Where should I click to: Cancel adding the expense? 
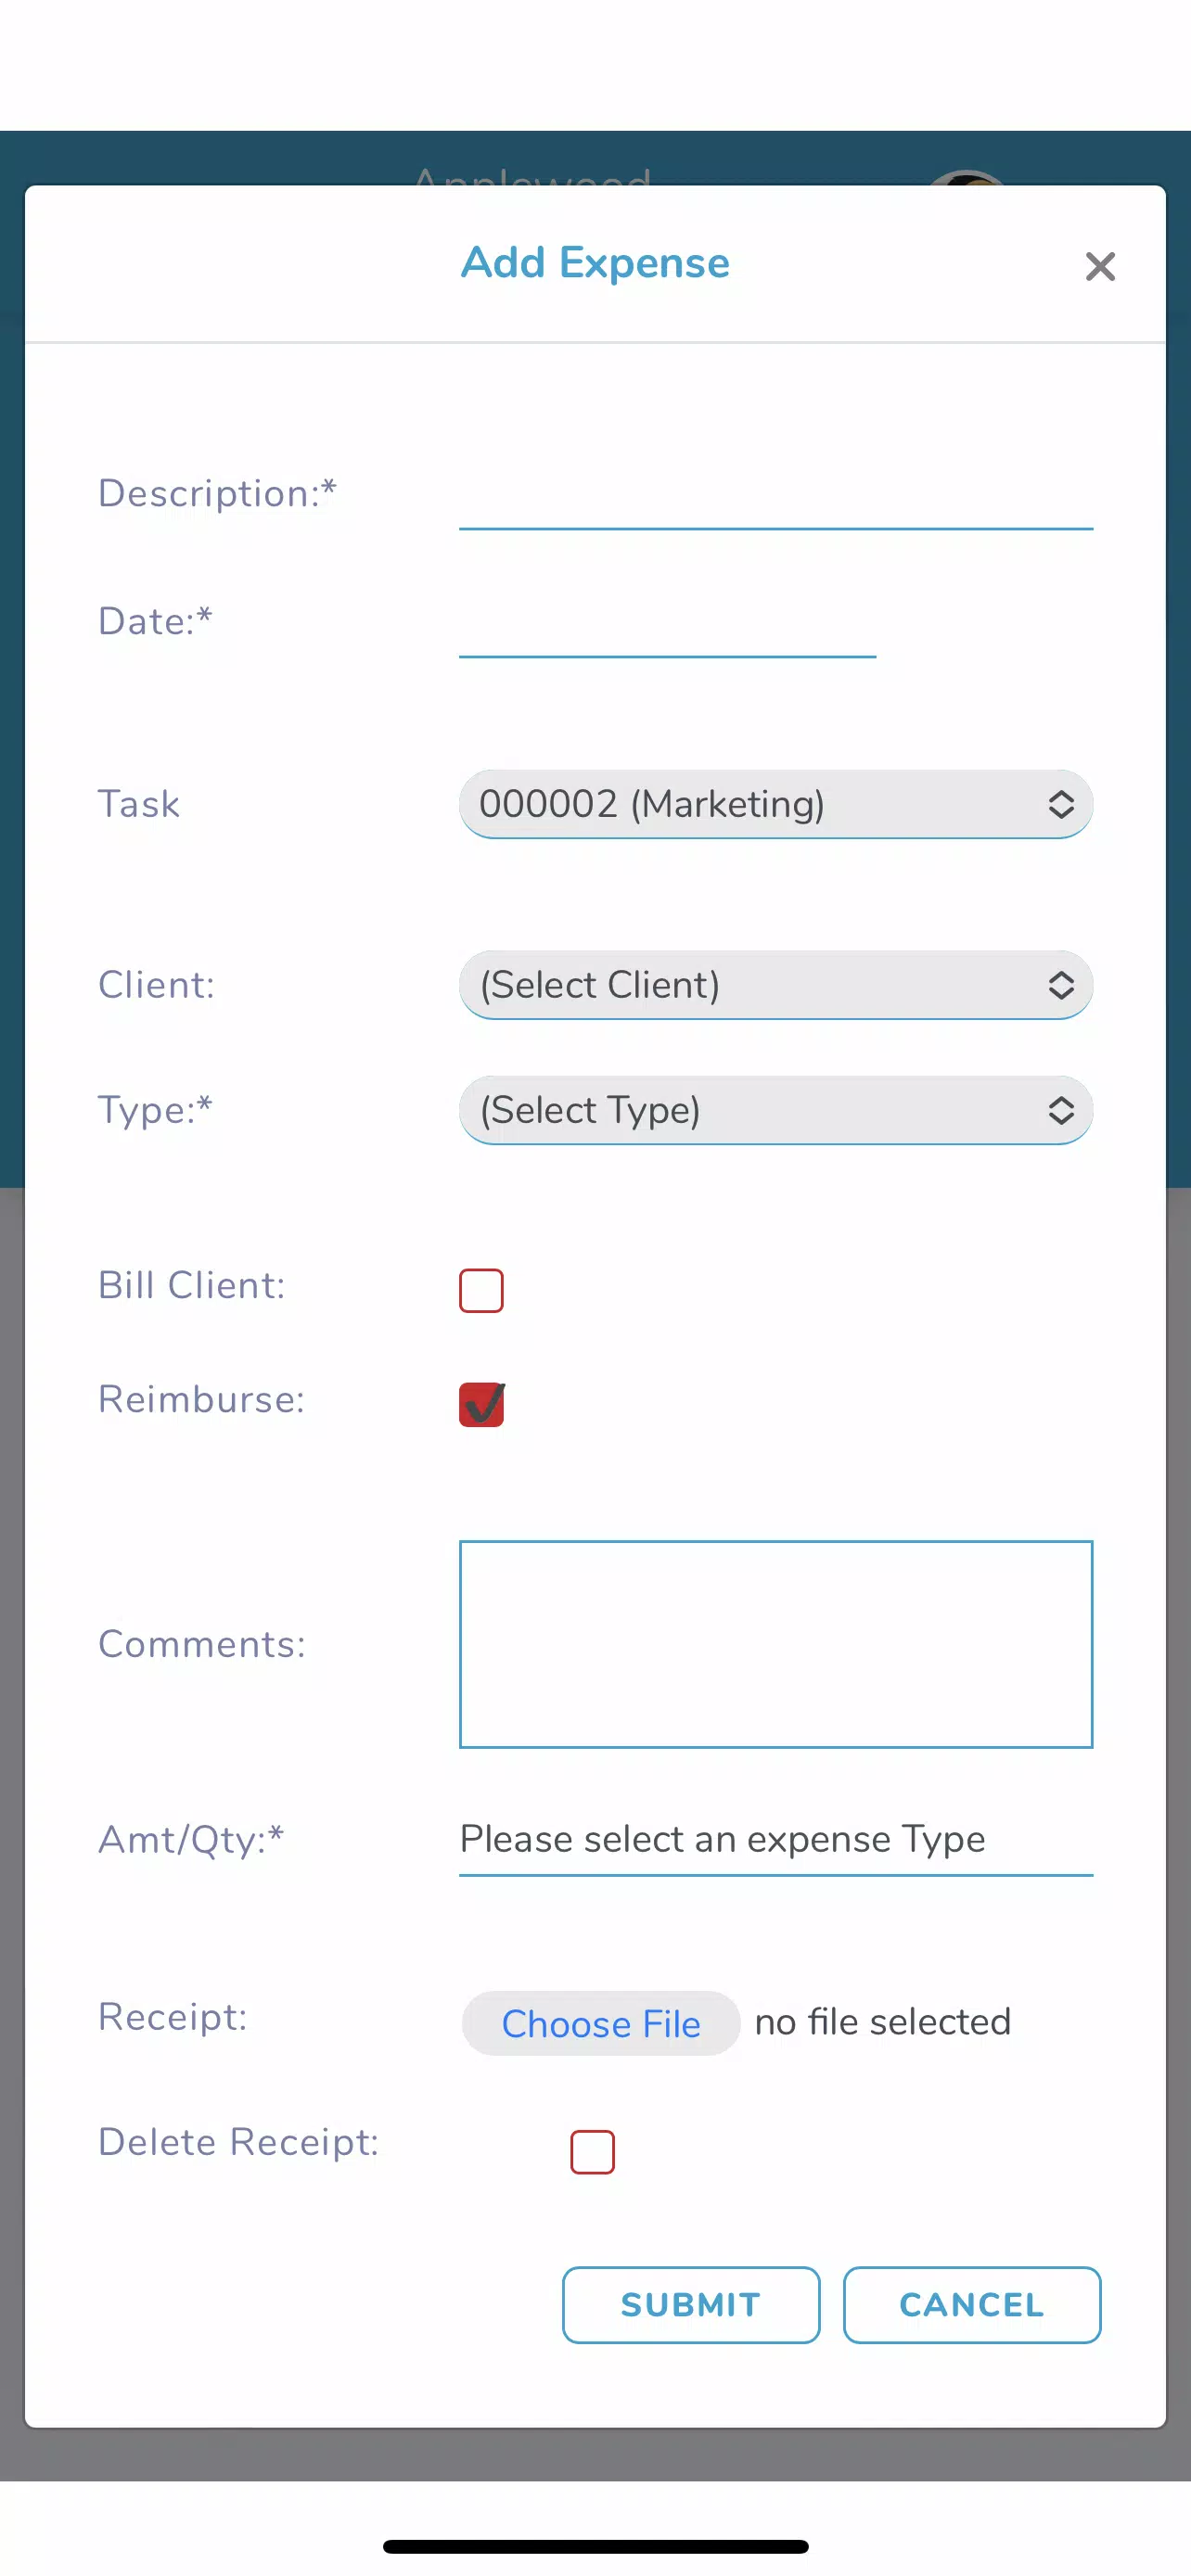coord(971,2304)
